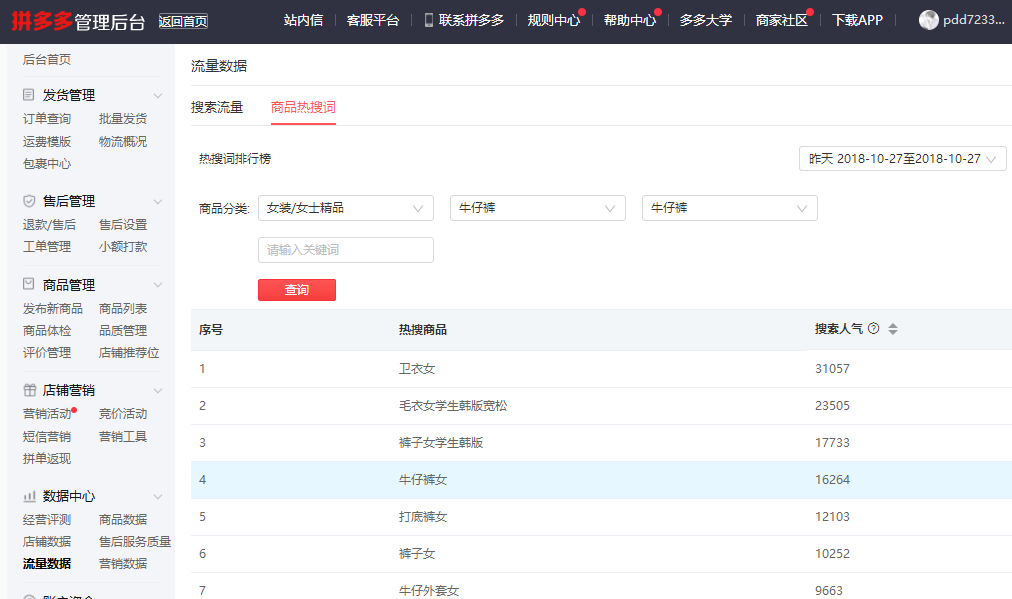
Task: Open 营销活动 in the sidebar
Action: coord(46,414)
